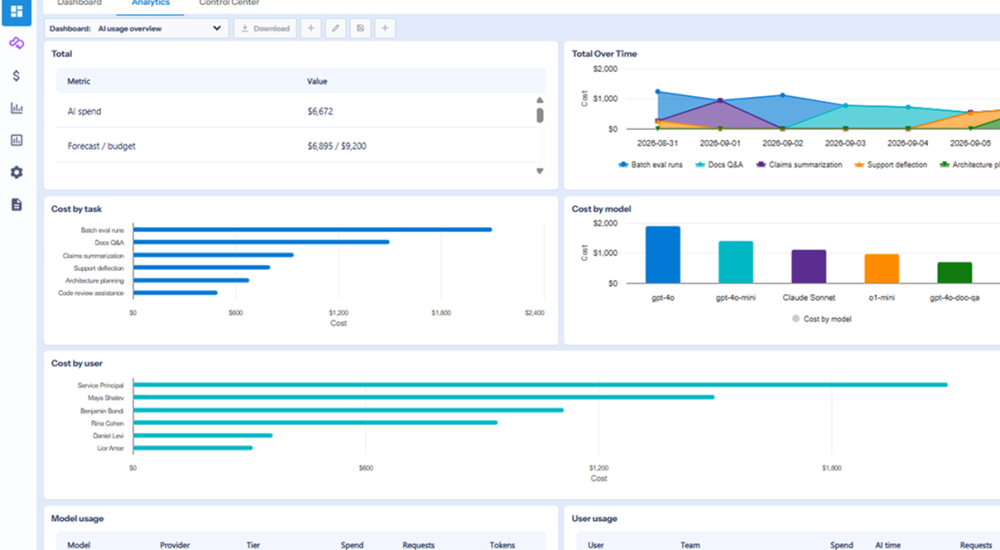Click the Maya Shalev user bar

click(x=424, y=398)
